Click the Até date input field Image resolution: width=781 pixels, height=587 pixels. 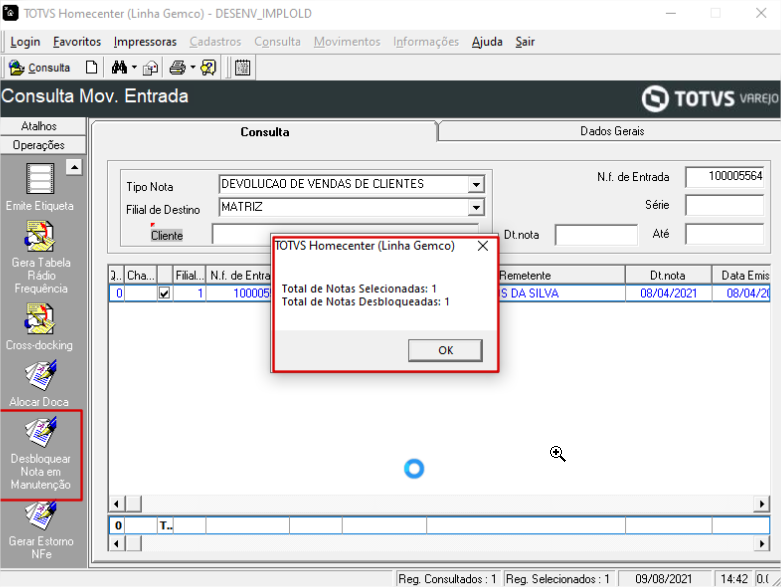[x=725, y=234]
